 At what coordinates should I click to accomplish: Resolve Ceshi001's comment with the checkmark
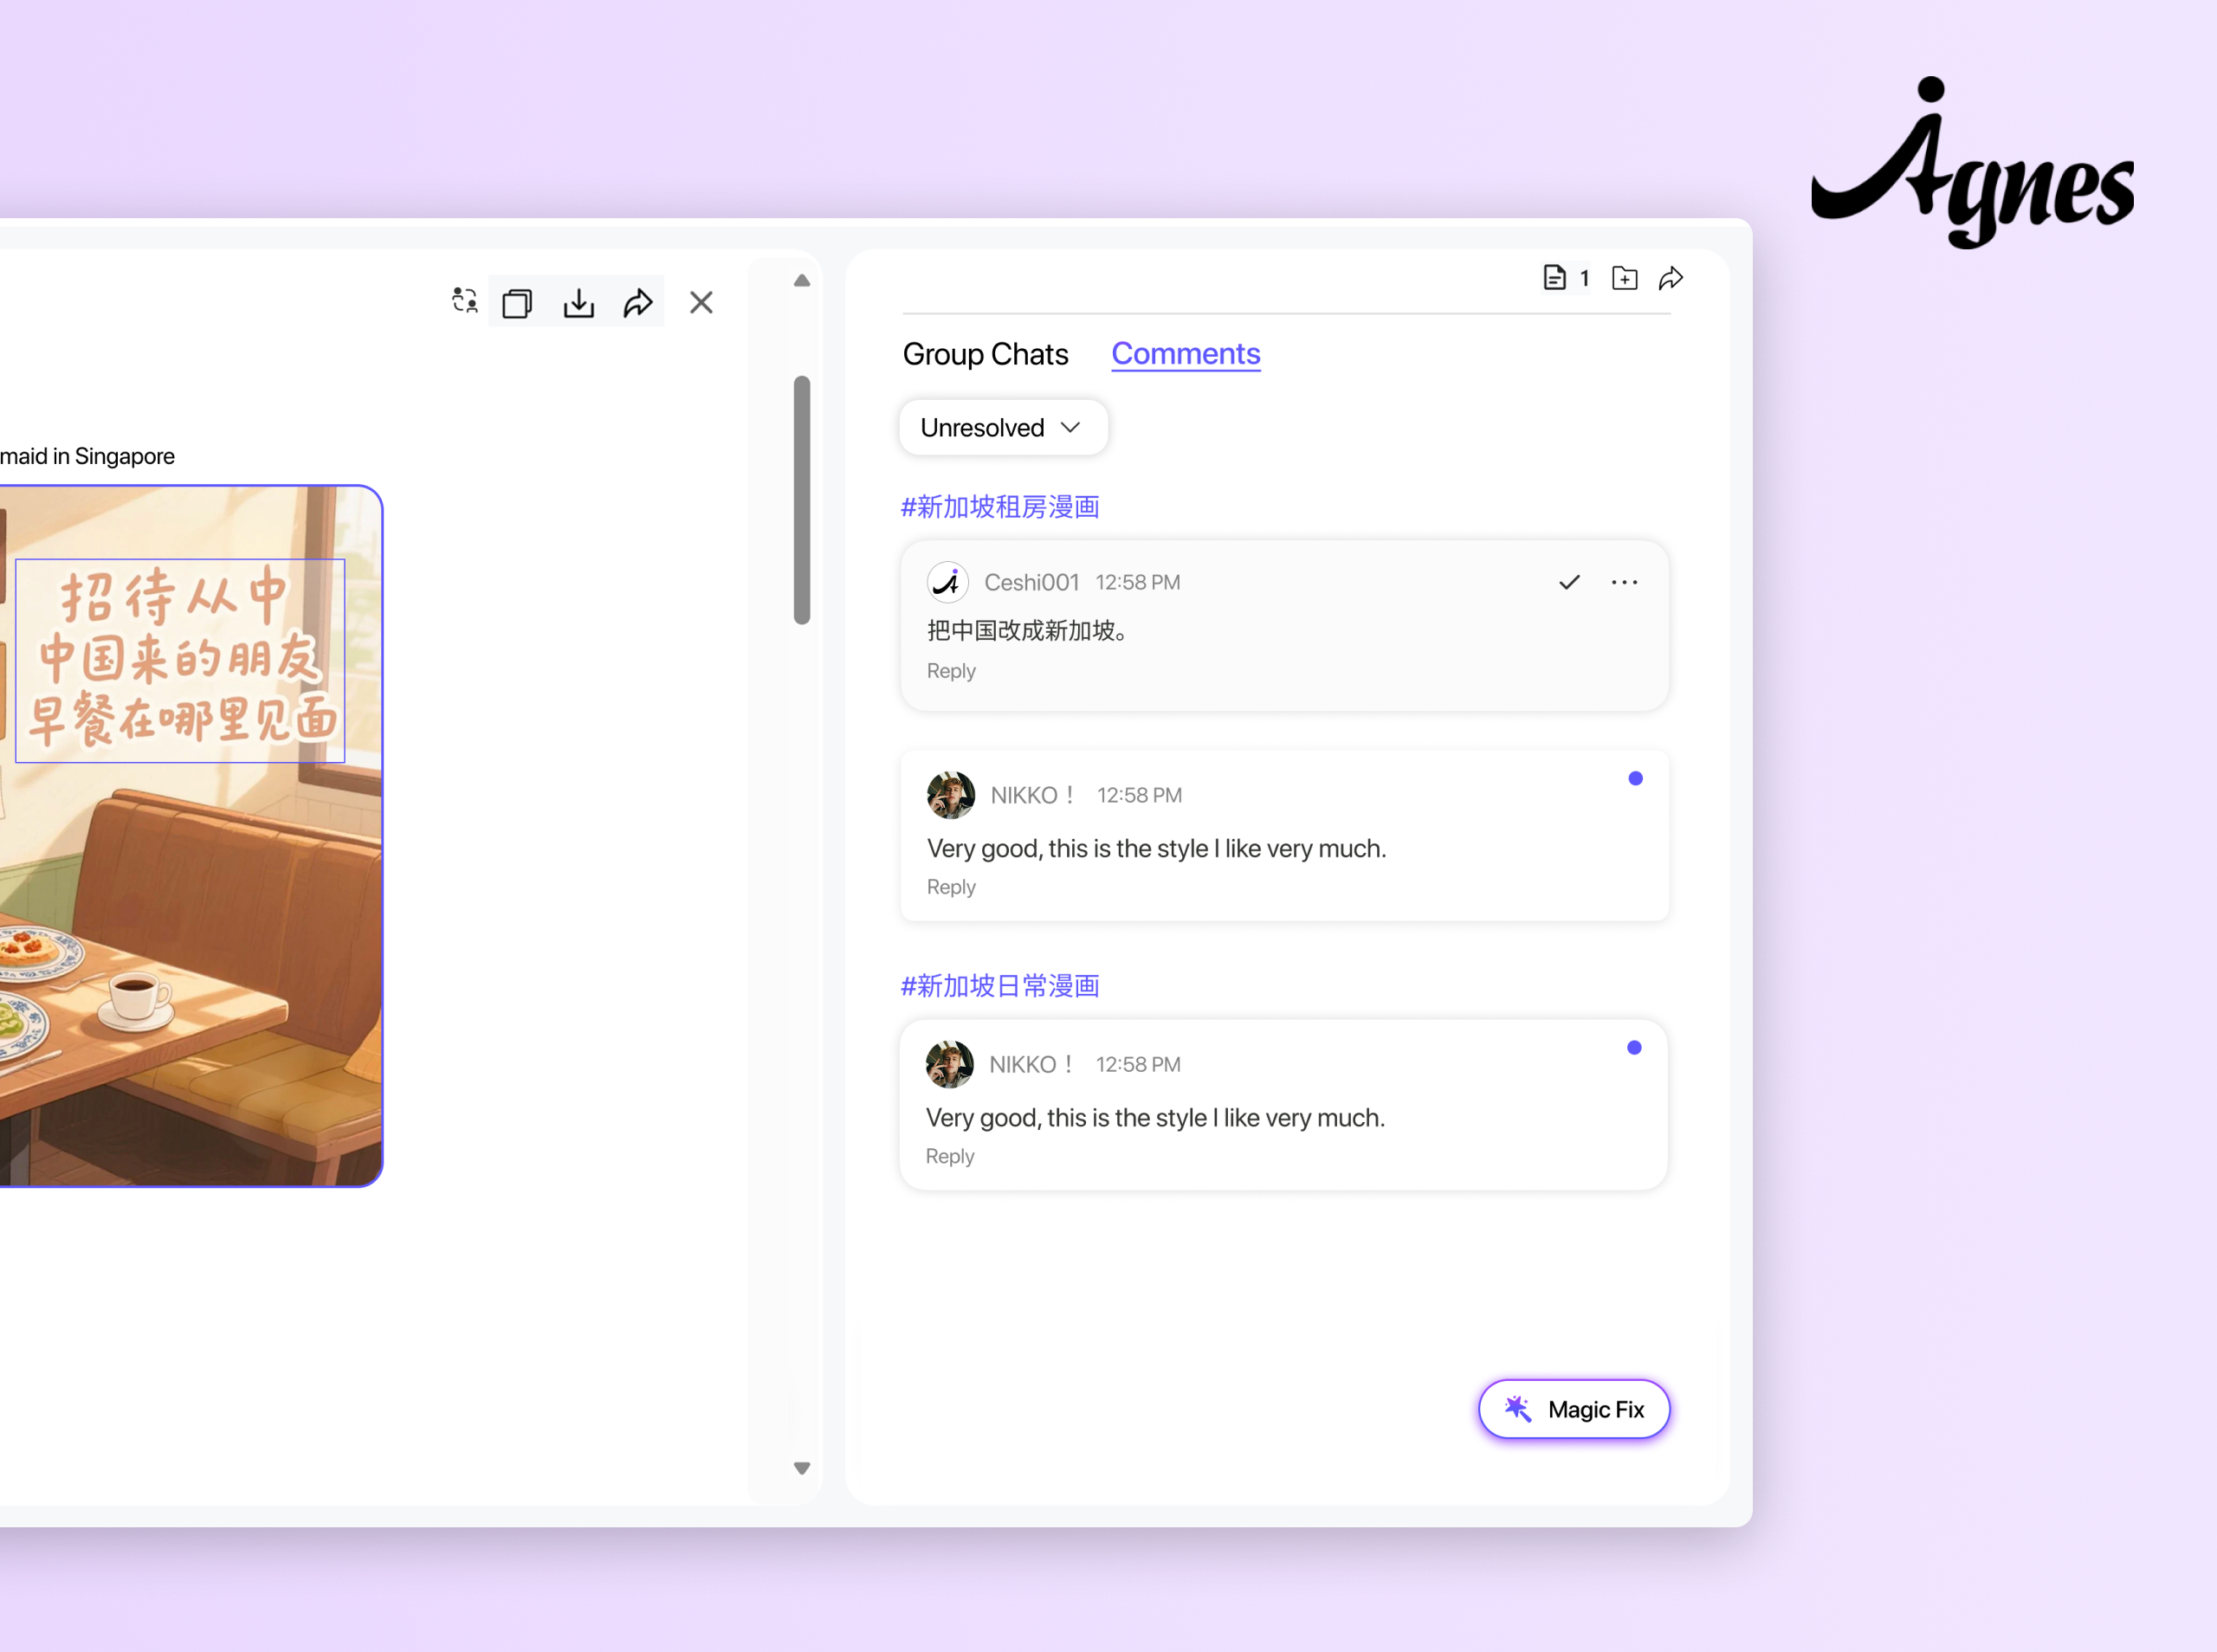pos(1569,582)
